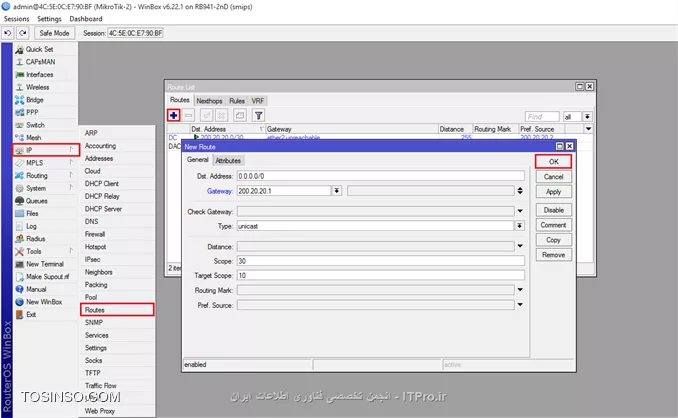Open Wireless in sidebar
Screen dimensions: 678x418
pos(45,87)
